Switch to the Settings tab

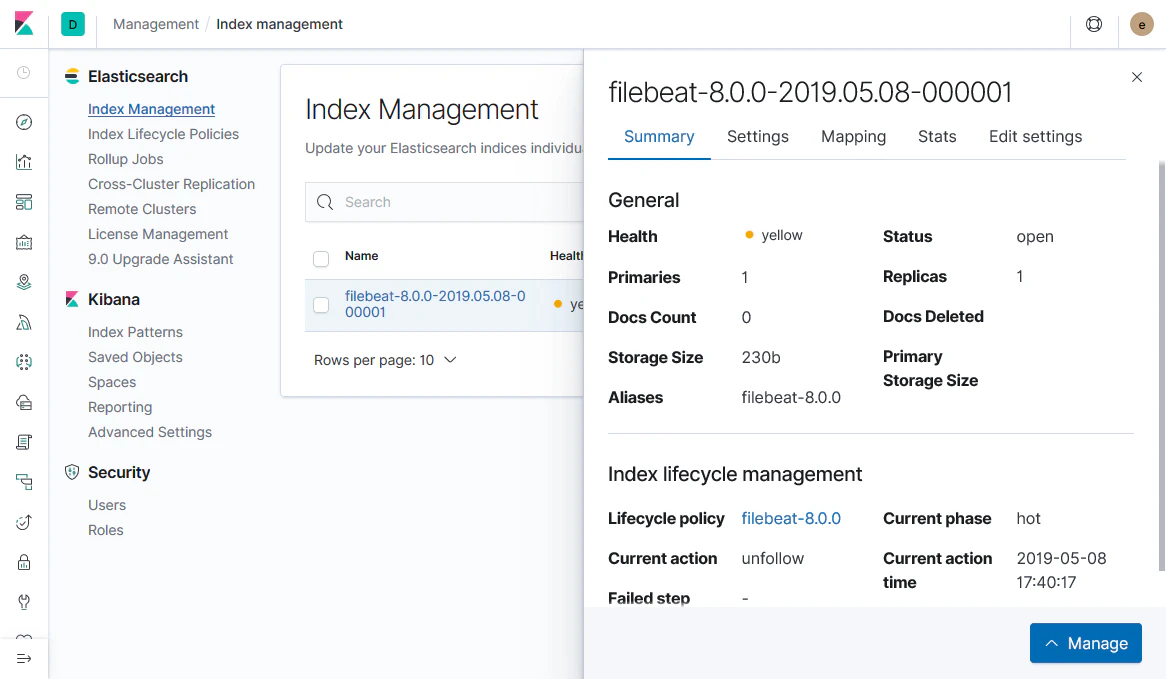point(758,137)
